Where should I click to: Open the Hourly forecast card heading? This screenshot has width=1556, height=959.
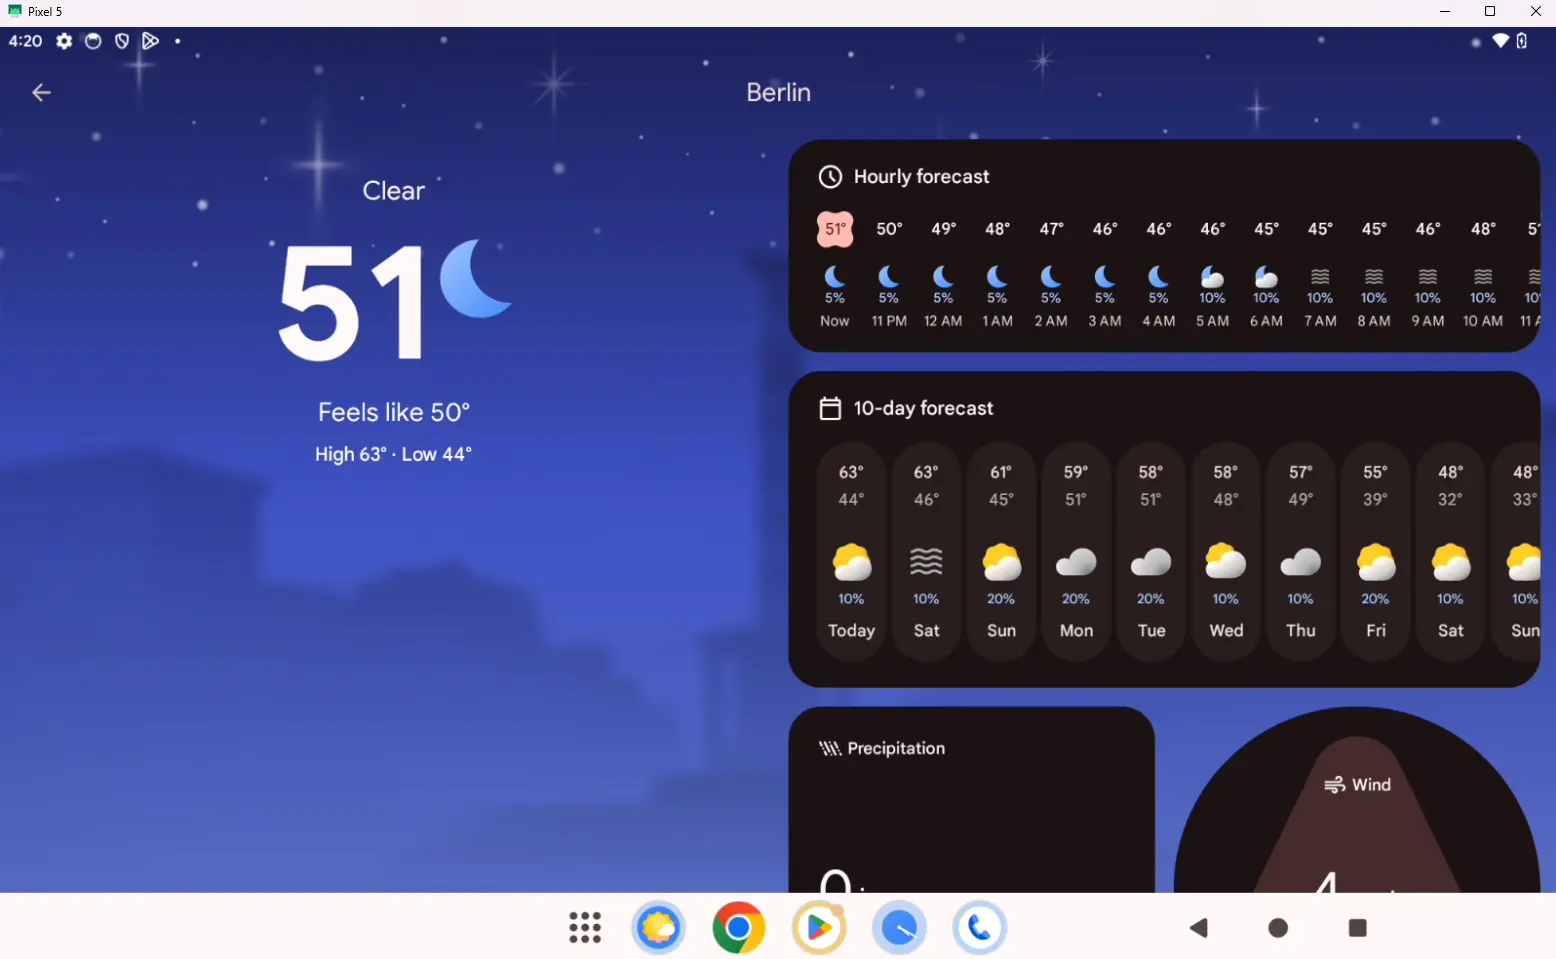coord(921,177)
